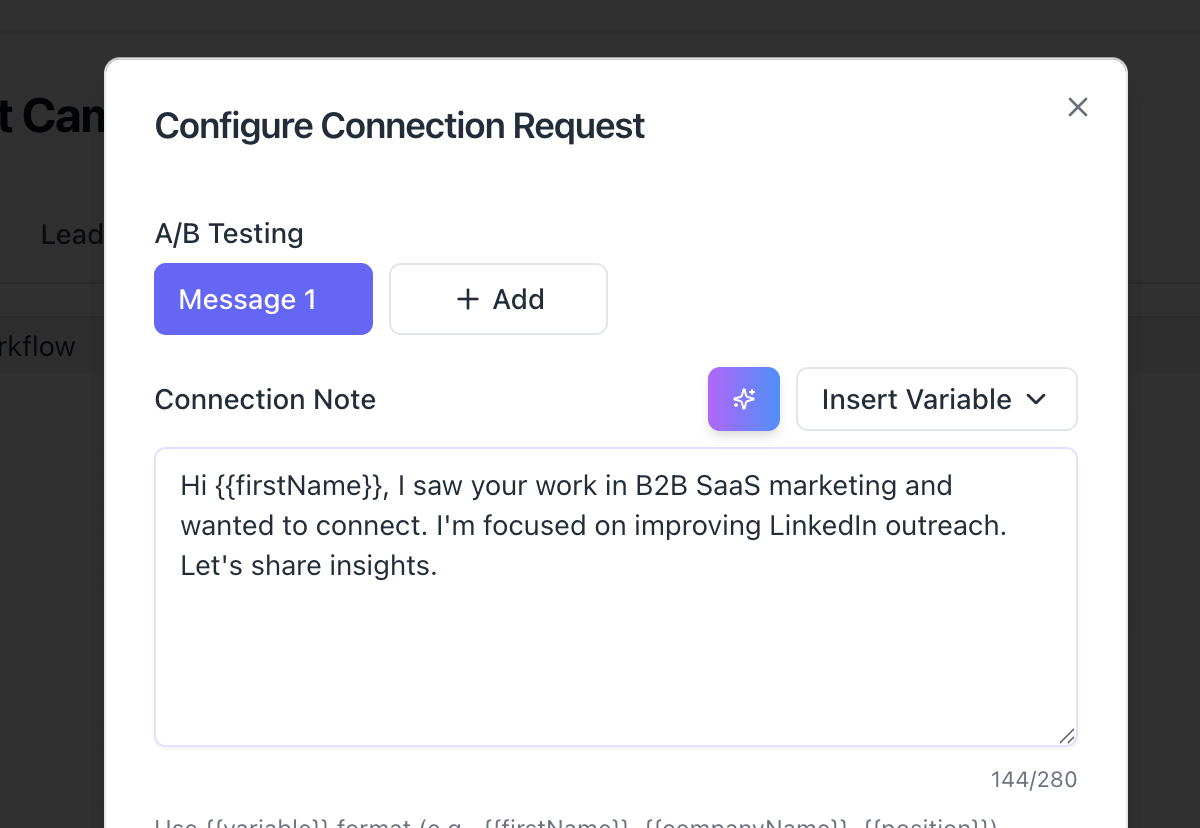Click the partially hidden Workflow item
1200x828 pixels.
pyautogui.click(x=38, y=347)
